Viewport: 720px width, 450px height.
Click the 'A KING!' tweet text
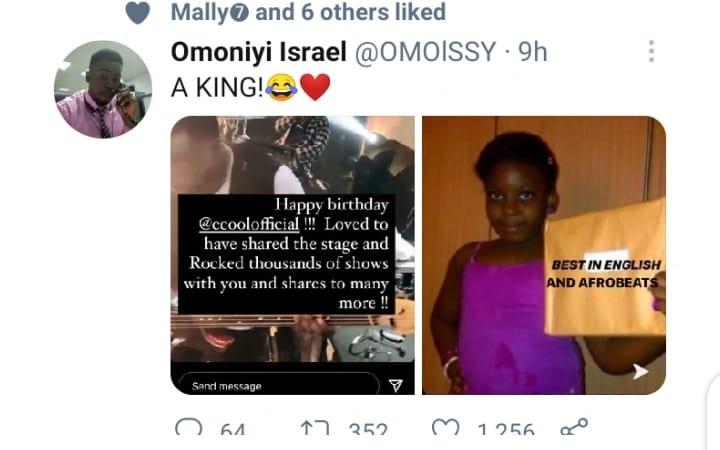(217, 87)
